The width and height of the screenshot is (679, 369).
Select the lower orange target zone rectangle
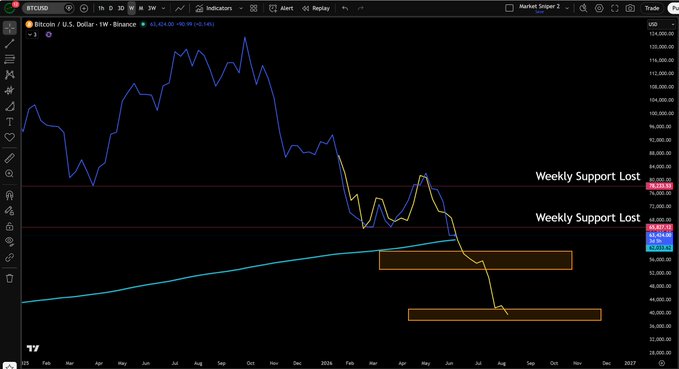point(504,314)
